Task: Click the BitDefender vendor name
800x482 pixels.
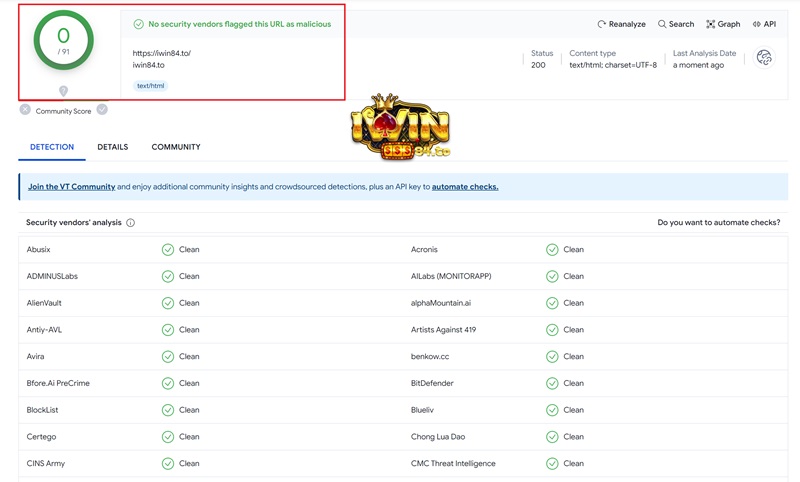Action: (x=432, y=383)
